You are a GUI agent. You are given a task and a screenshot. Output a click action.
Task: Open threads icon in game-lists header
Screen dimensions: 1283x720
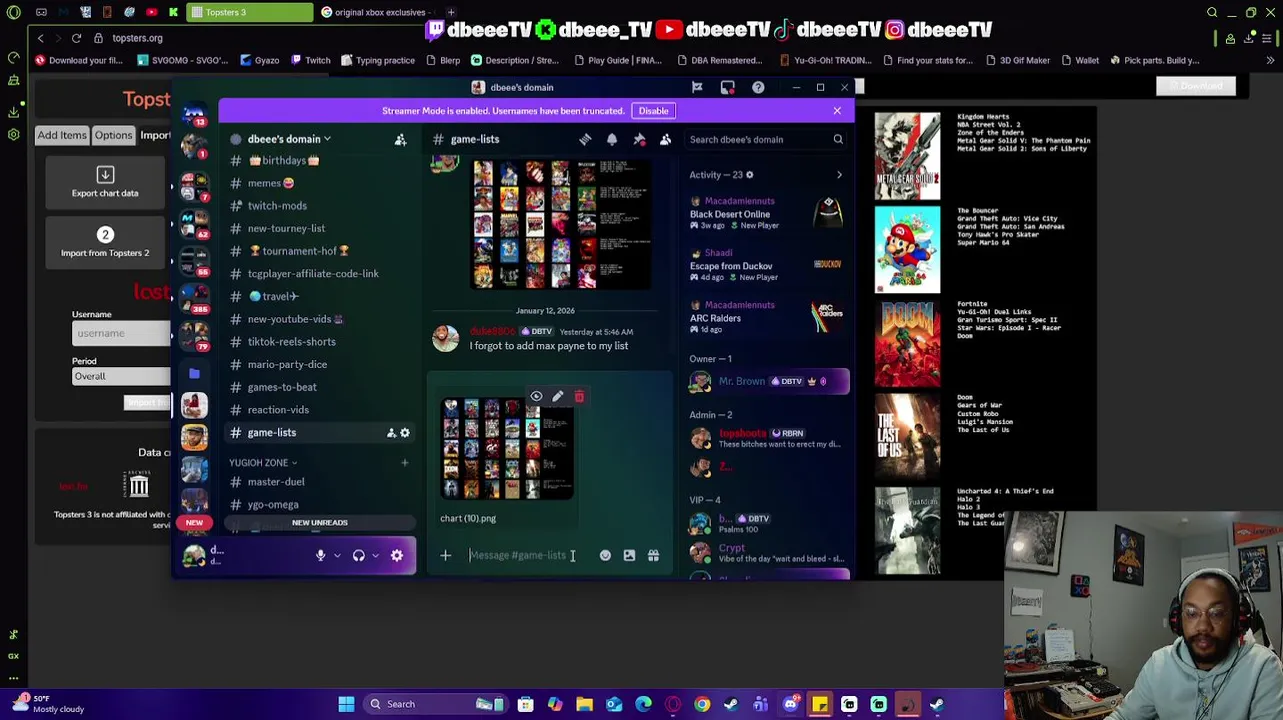click(585, 140)
